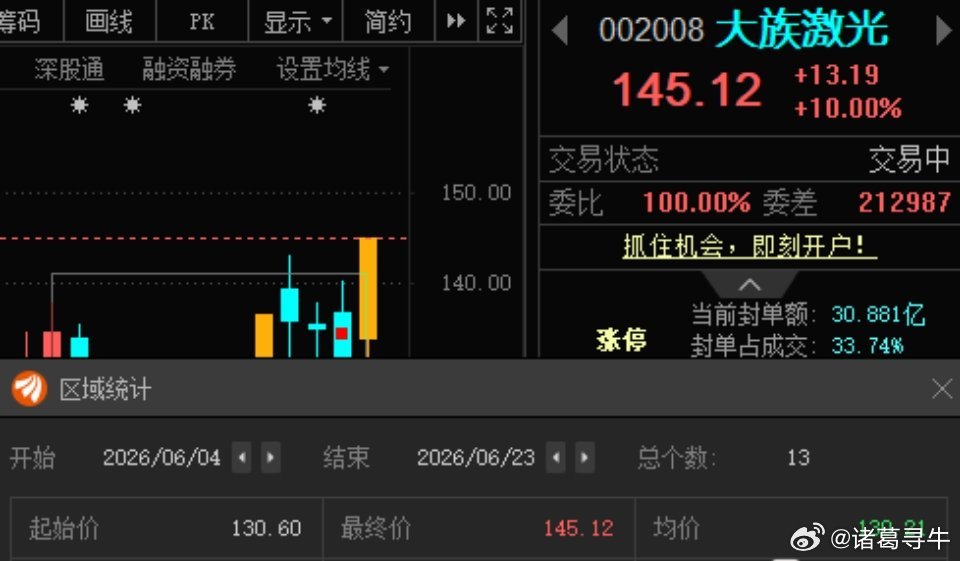Click the double-arrow more tools icon
The image size is (960, 561).
tap(456, 21)
